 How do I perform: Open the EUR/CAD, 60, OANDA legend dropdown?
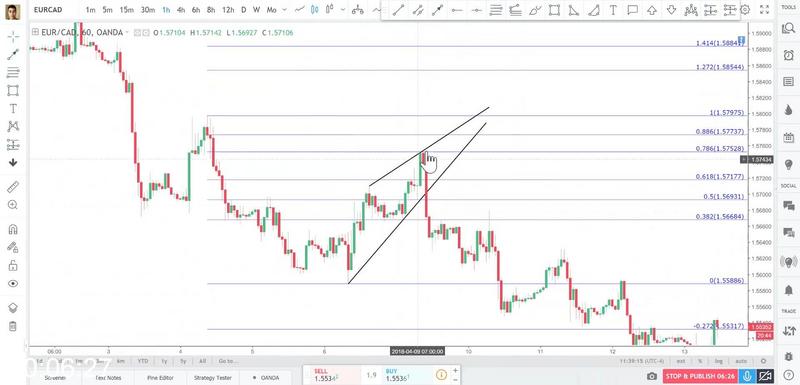tap(128, 32)
